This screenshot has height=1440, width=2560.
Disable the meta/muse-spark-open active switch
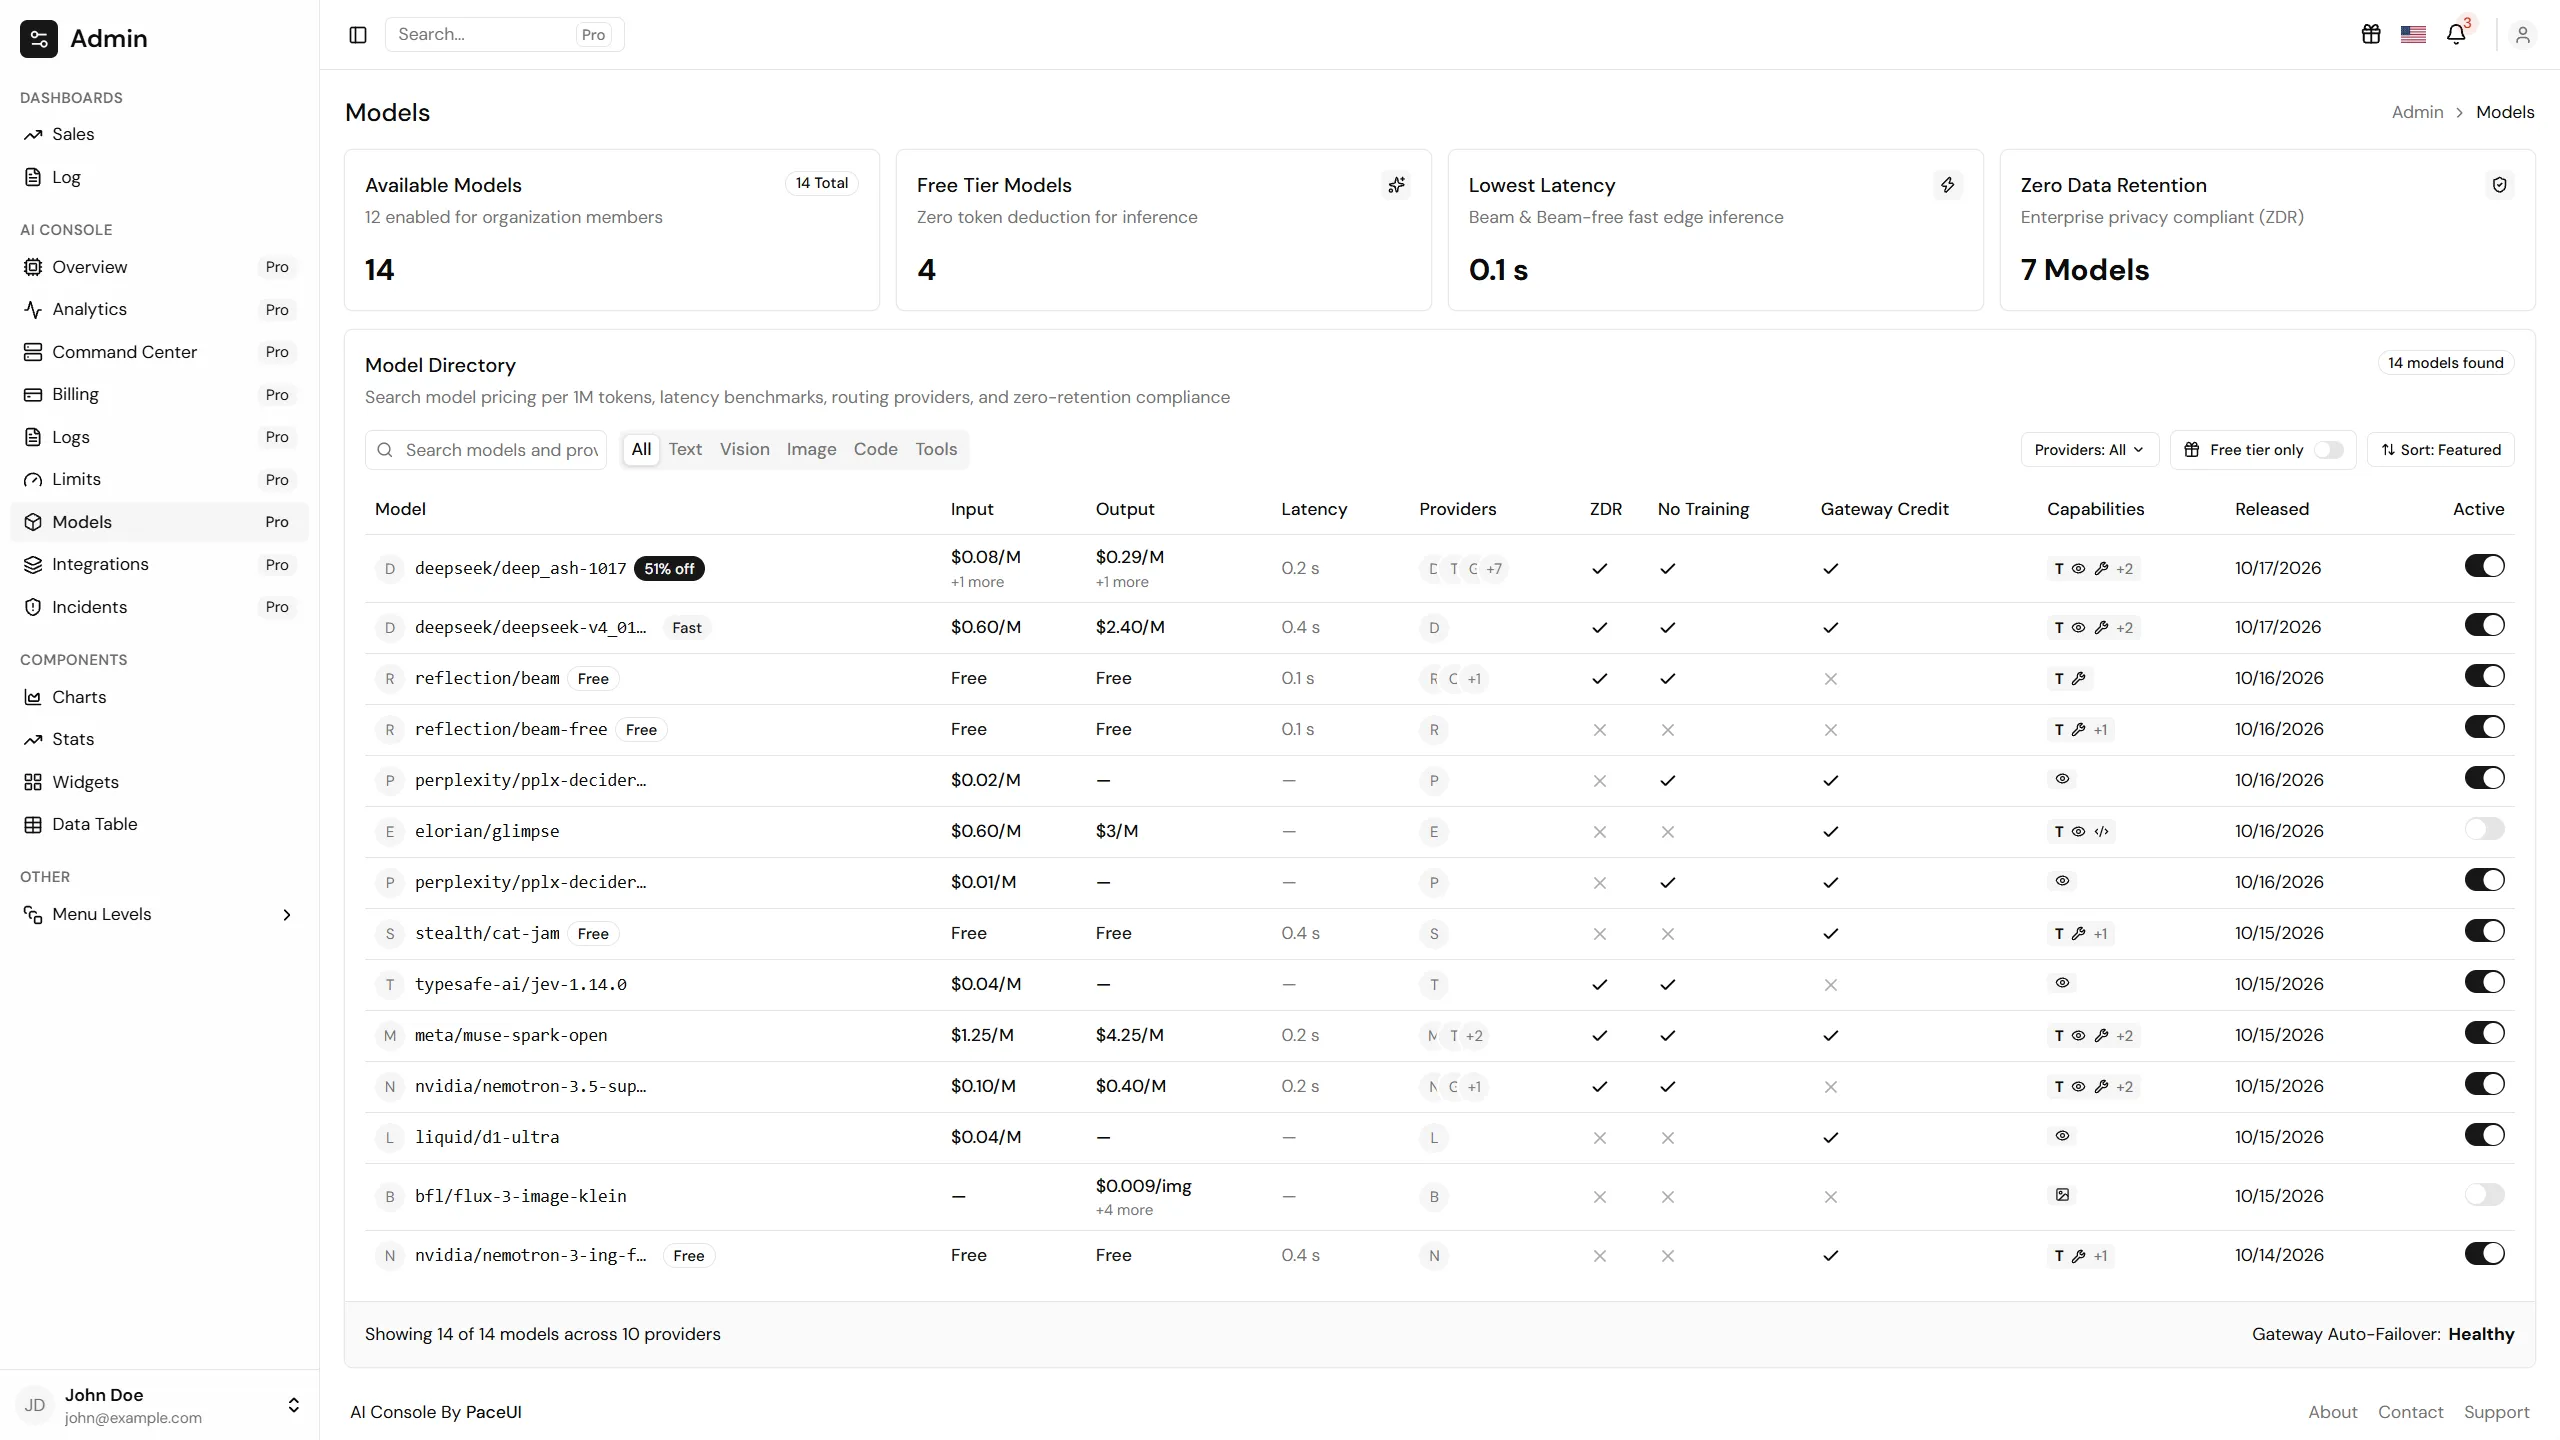coord(2484,1033)
